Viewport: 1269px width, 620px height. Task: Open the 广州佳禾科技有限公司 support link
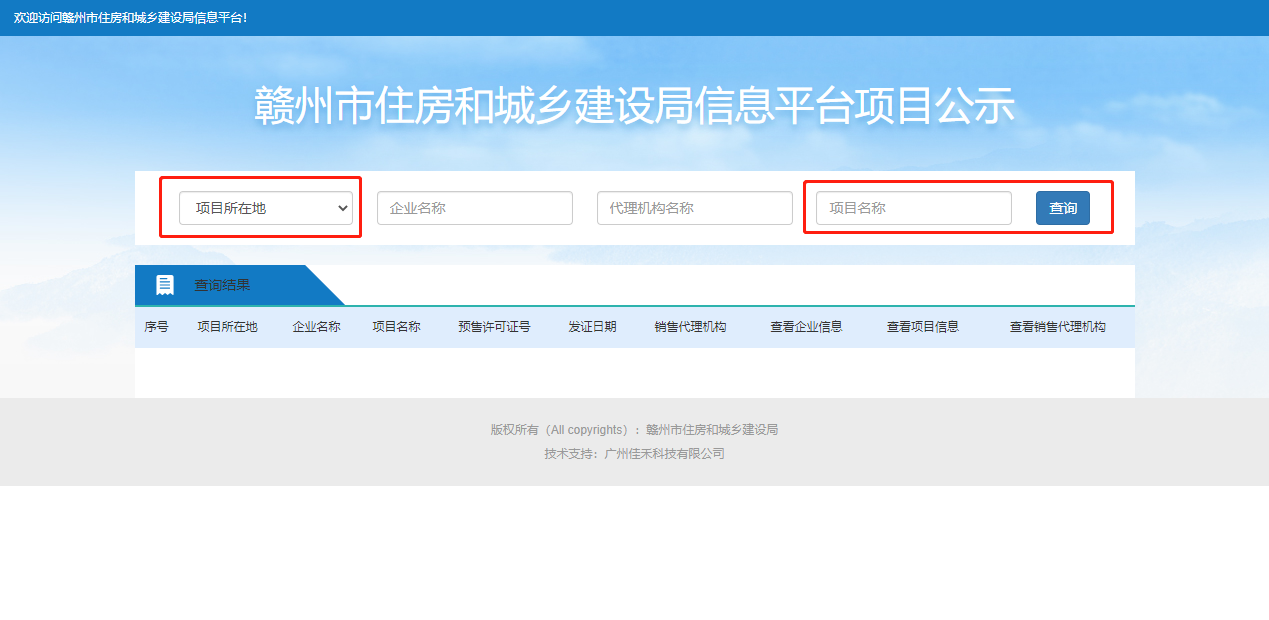point(667,453)
